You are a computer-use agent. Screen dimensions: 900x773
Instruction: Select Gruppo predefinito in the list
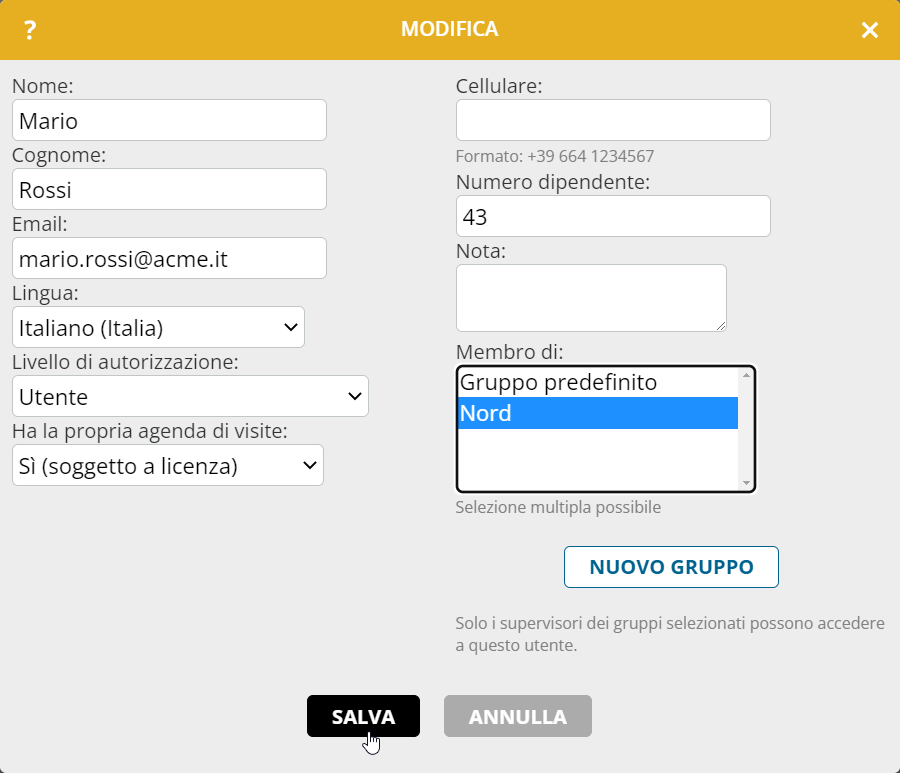(x=598, y=382)
